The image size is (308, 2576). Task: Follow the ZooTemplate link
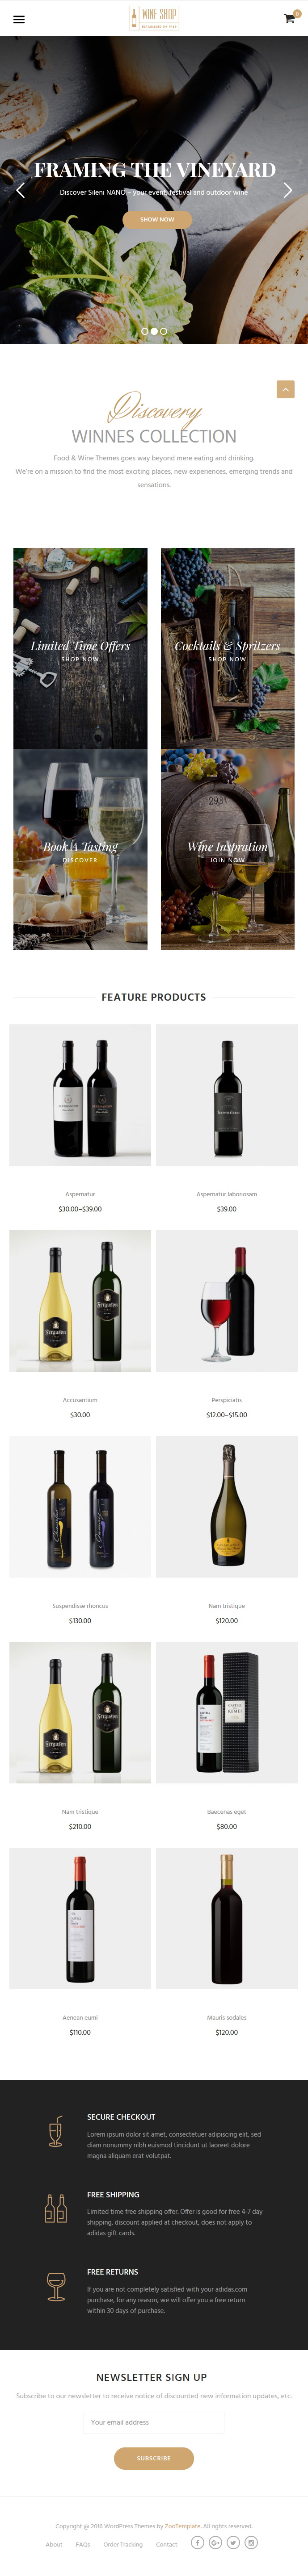click(x=183, y=2526)
